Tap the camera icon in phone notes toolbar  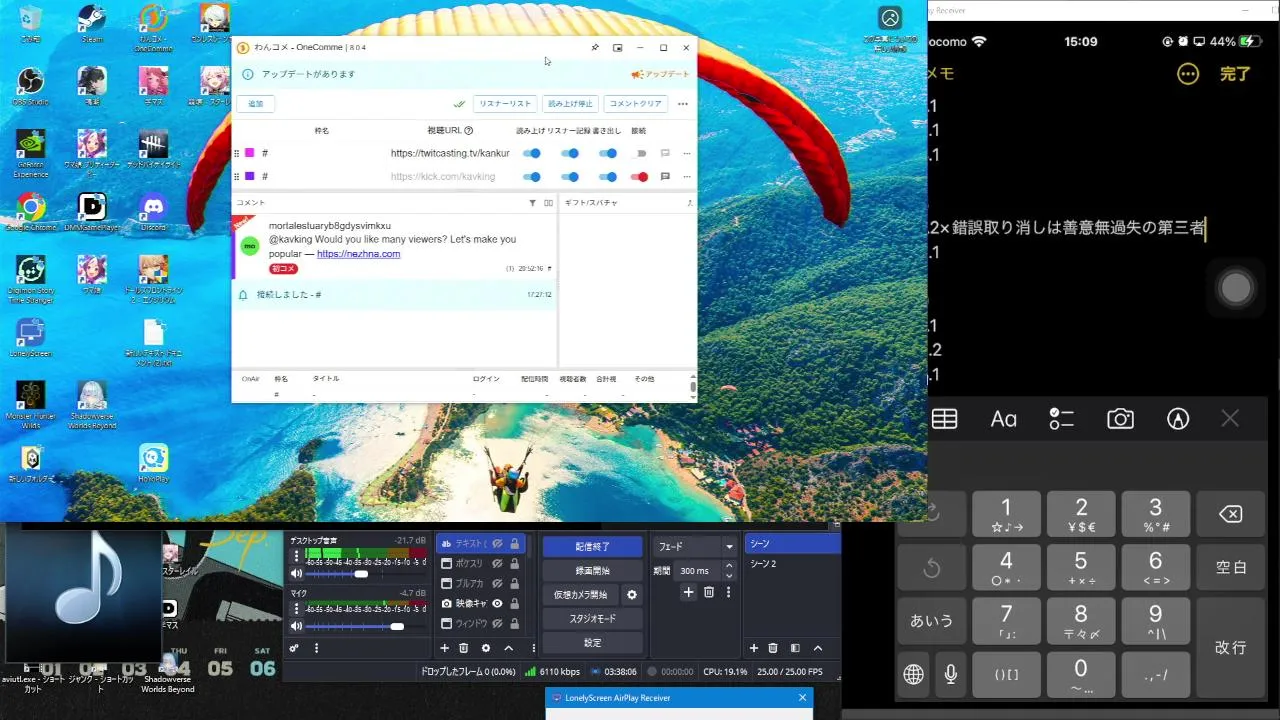pos(1120,419)
